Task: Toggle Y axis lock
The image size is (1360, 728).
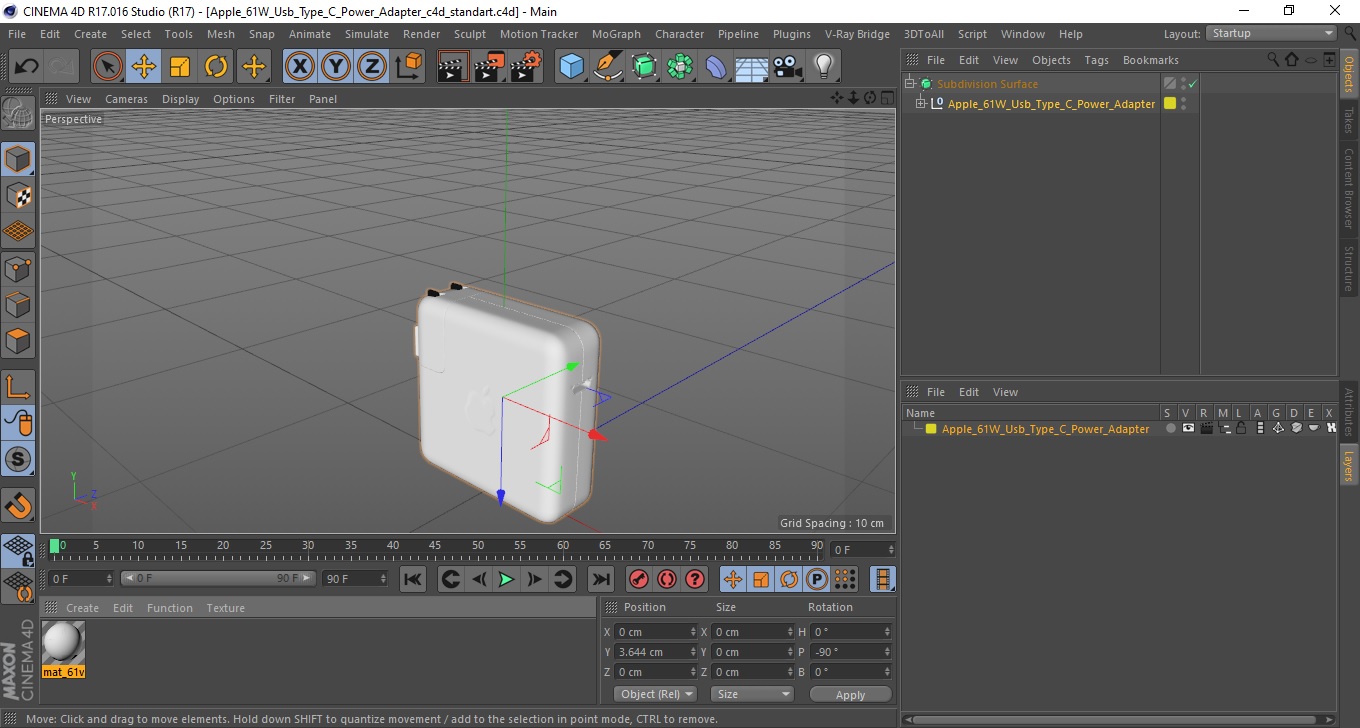Action: point(336,67)
